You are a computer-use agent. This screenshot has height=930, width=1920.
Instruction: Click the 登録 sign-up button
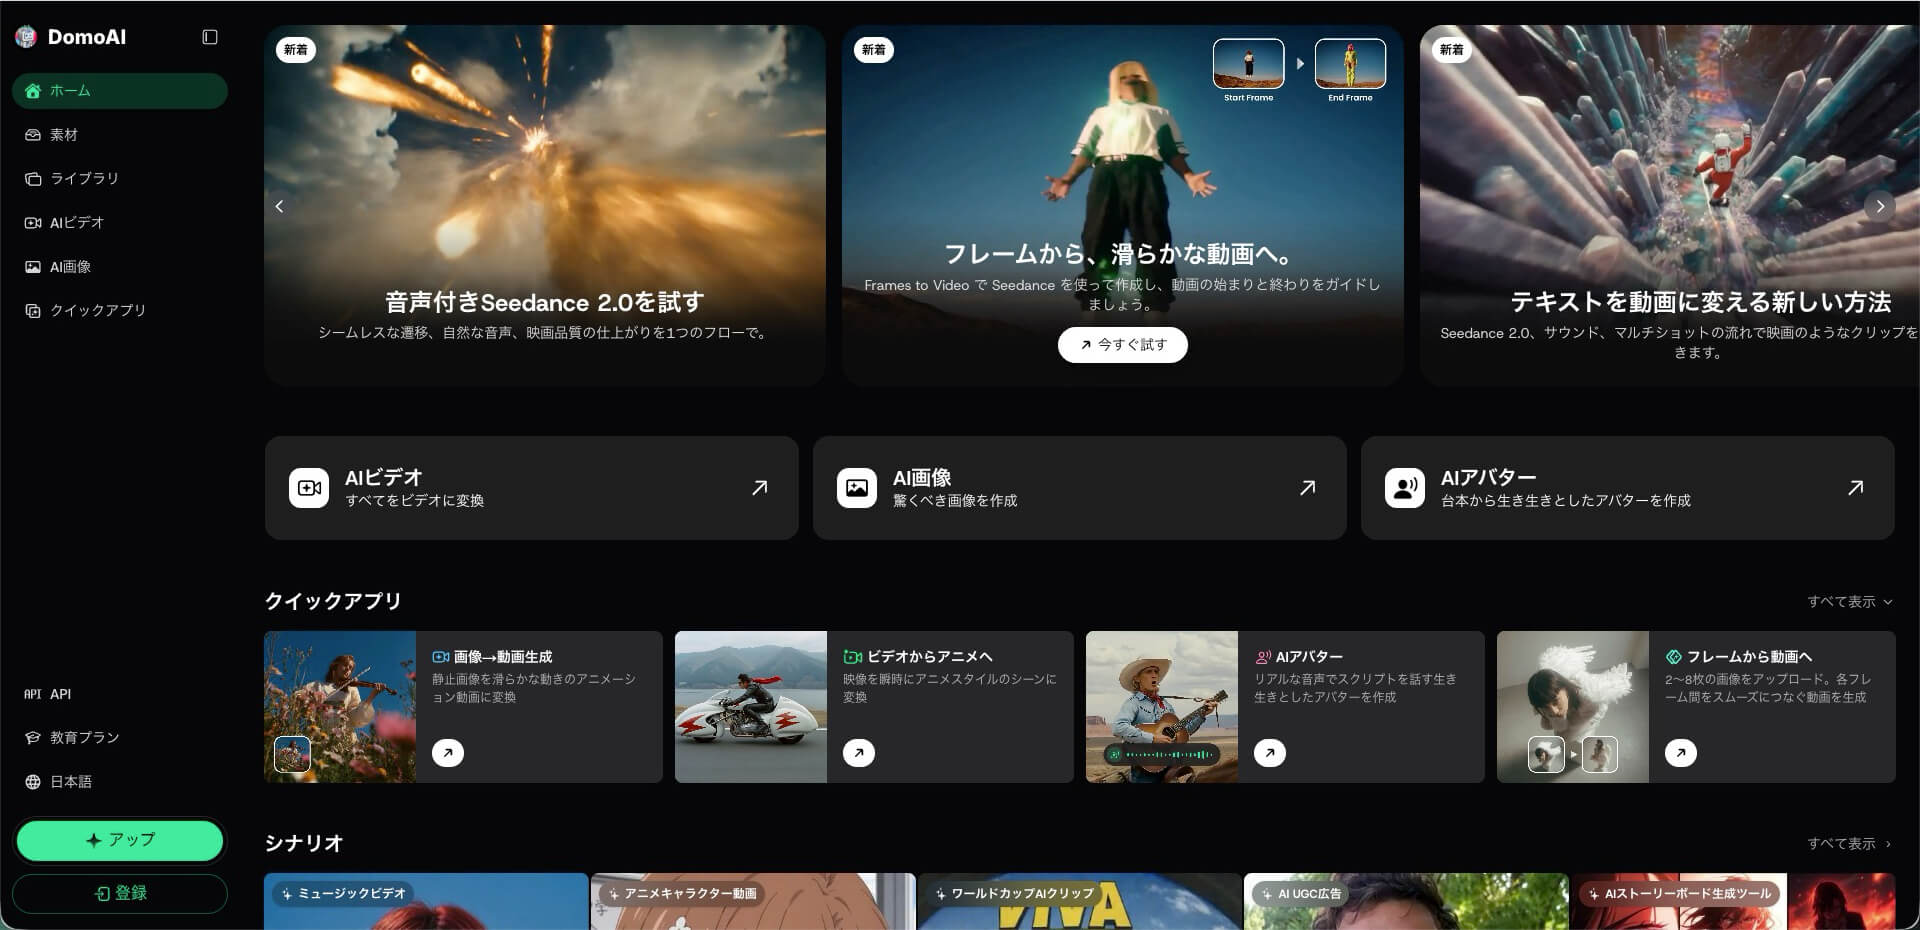point(120,893)
